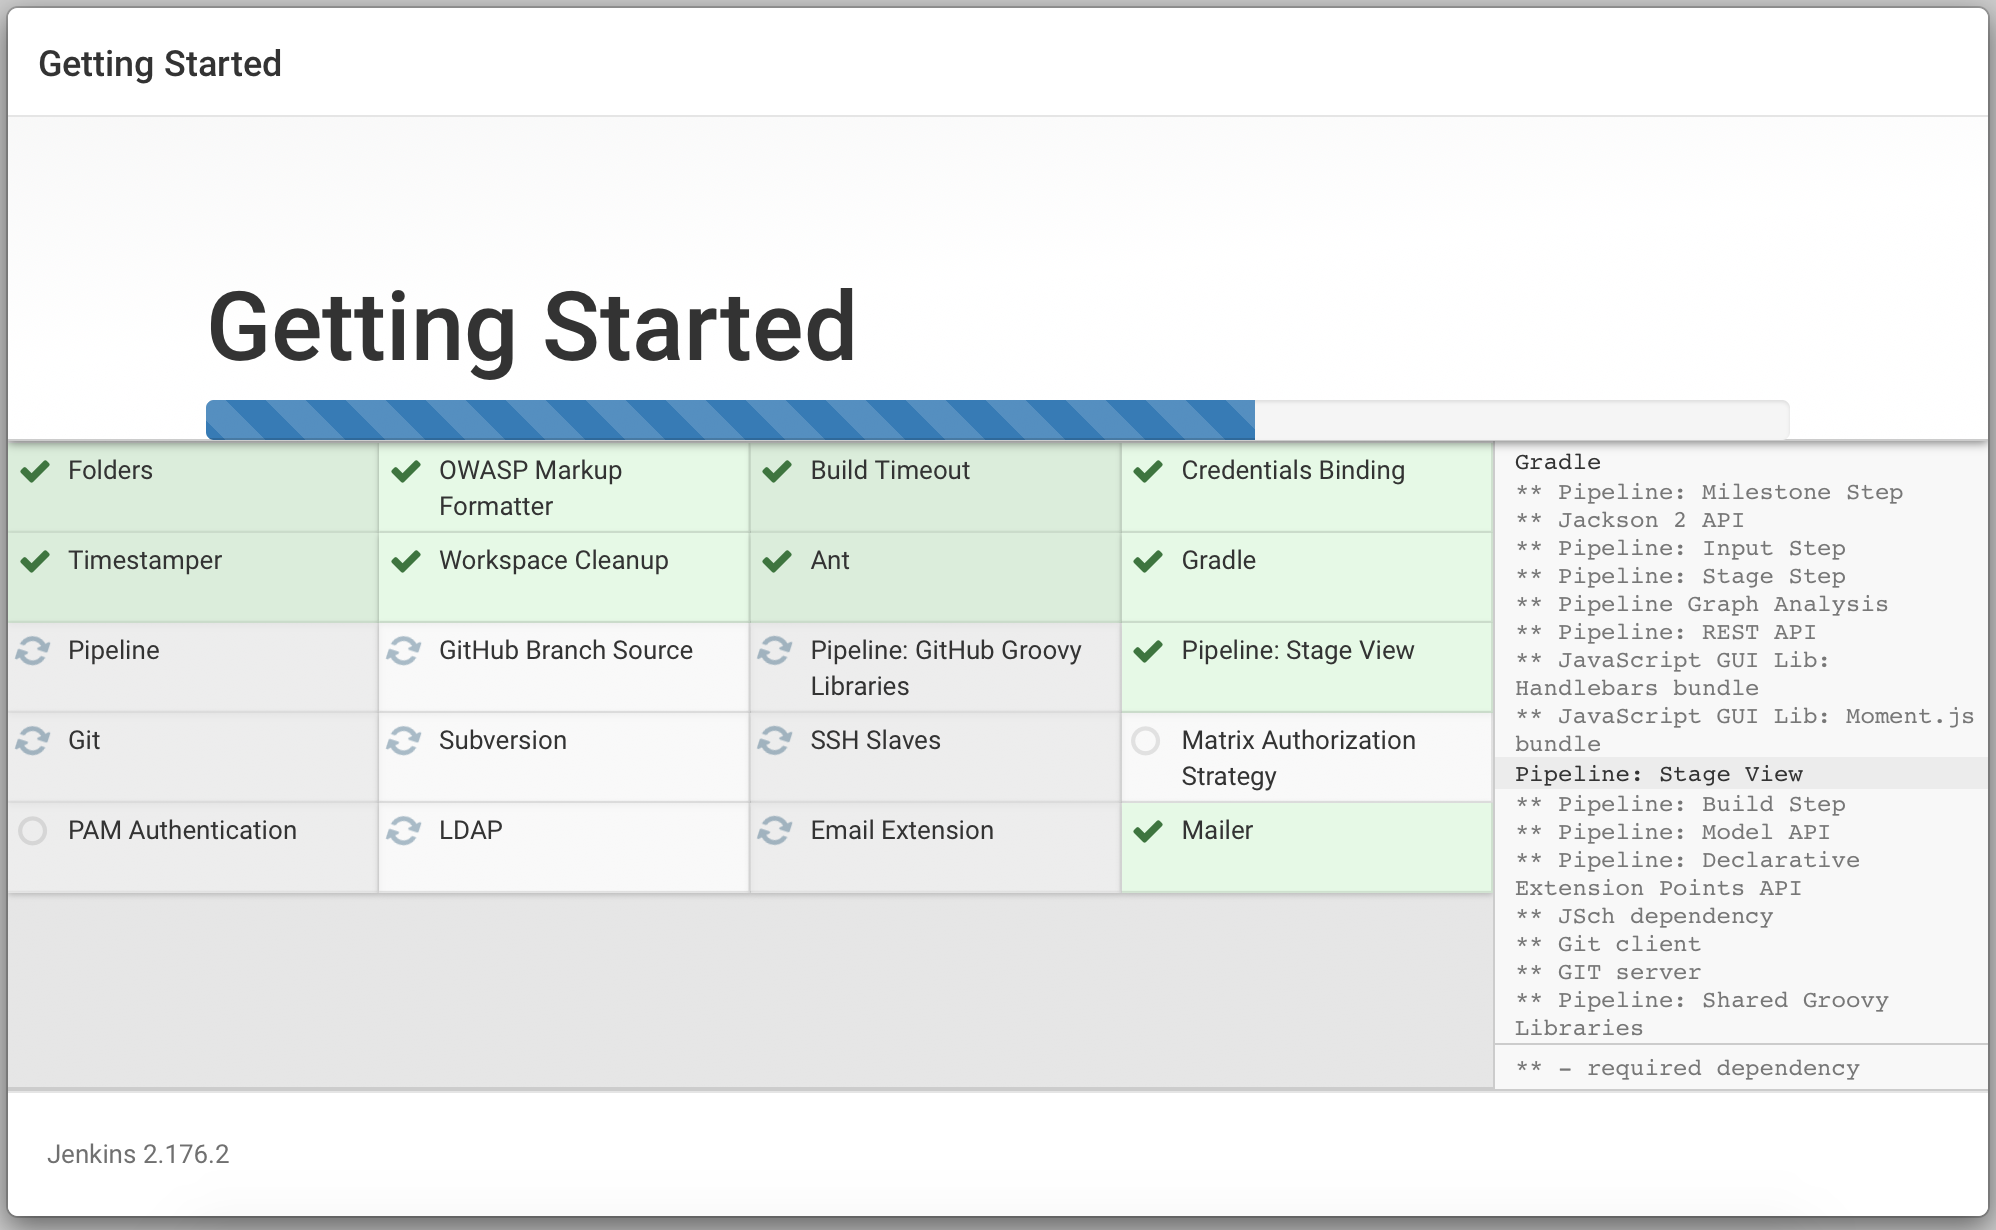The height and width of the screenshot is (1230, 1996).
Task: Click the green checkmark next to Folders
Action: tap(35, 471)
